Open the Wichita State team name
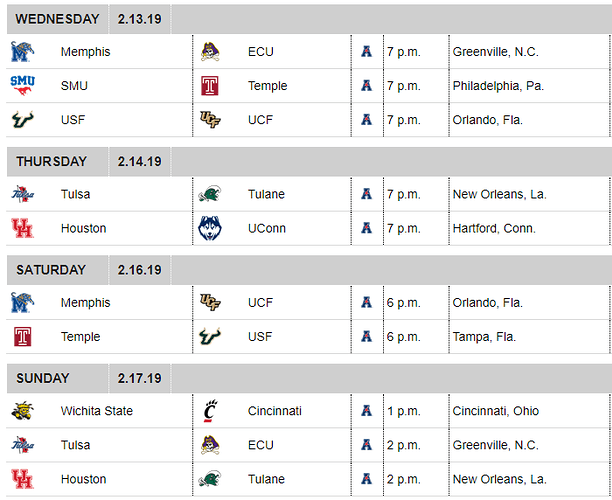This screenshot has width=612, height=500. click(97, 411)
